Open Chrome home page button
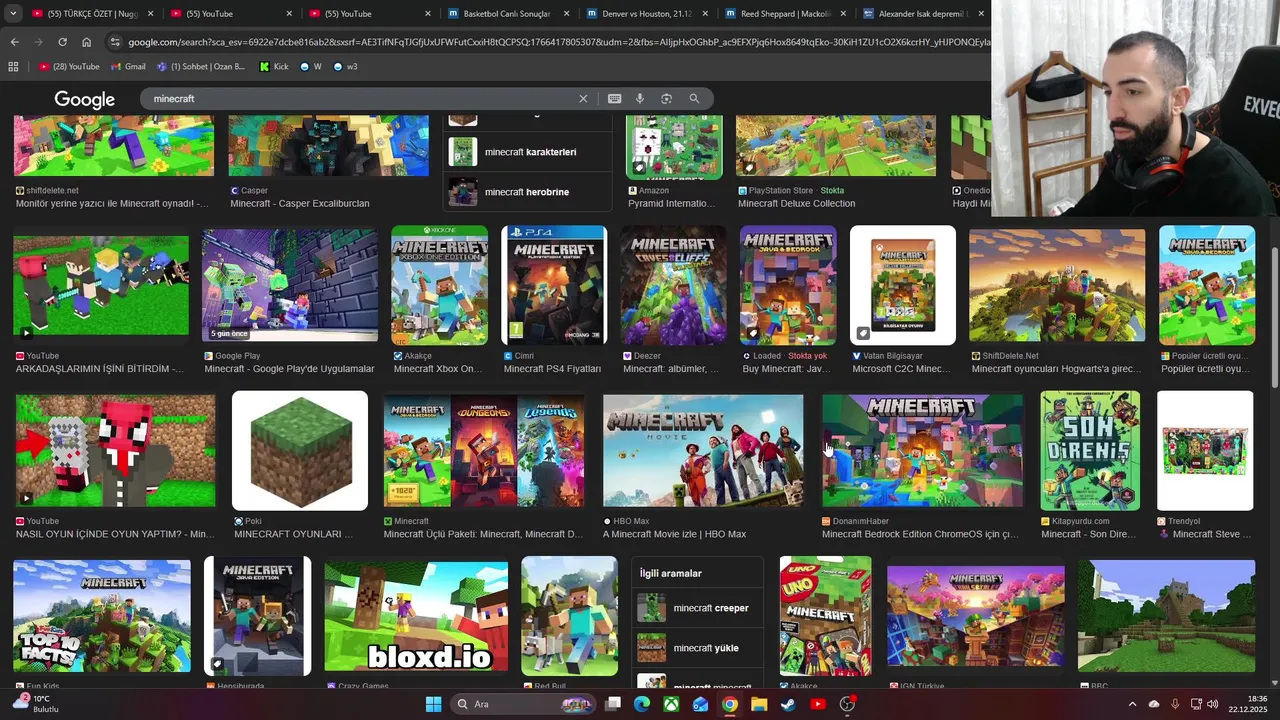 pyautogui.click(x=87, y=42)
